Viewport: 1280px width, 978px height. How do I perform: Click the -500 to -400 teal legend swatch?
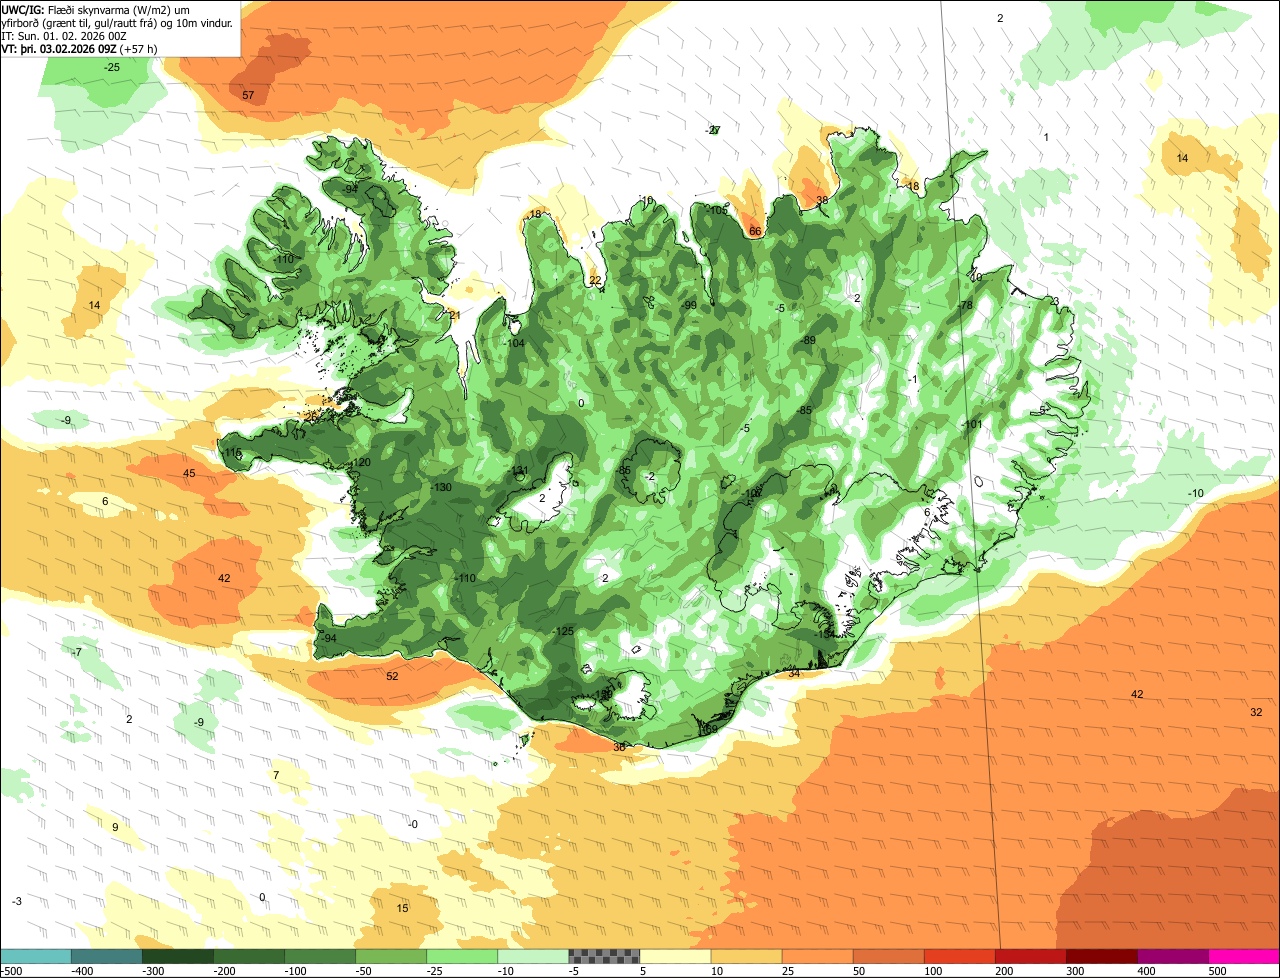click(36, 956)
